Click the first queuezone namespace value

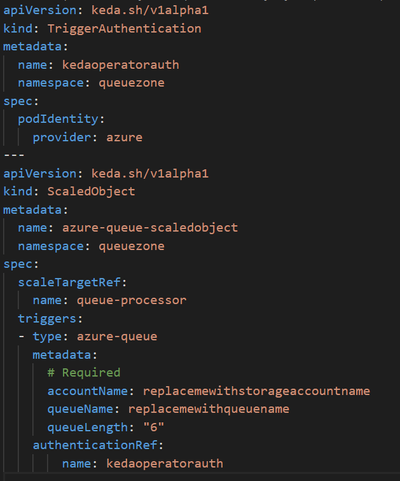[x=131, y=83]
